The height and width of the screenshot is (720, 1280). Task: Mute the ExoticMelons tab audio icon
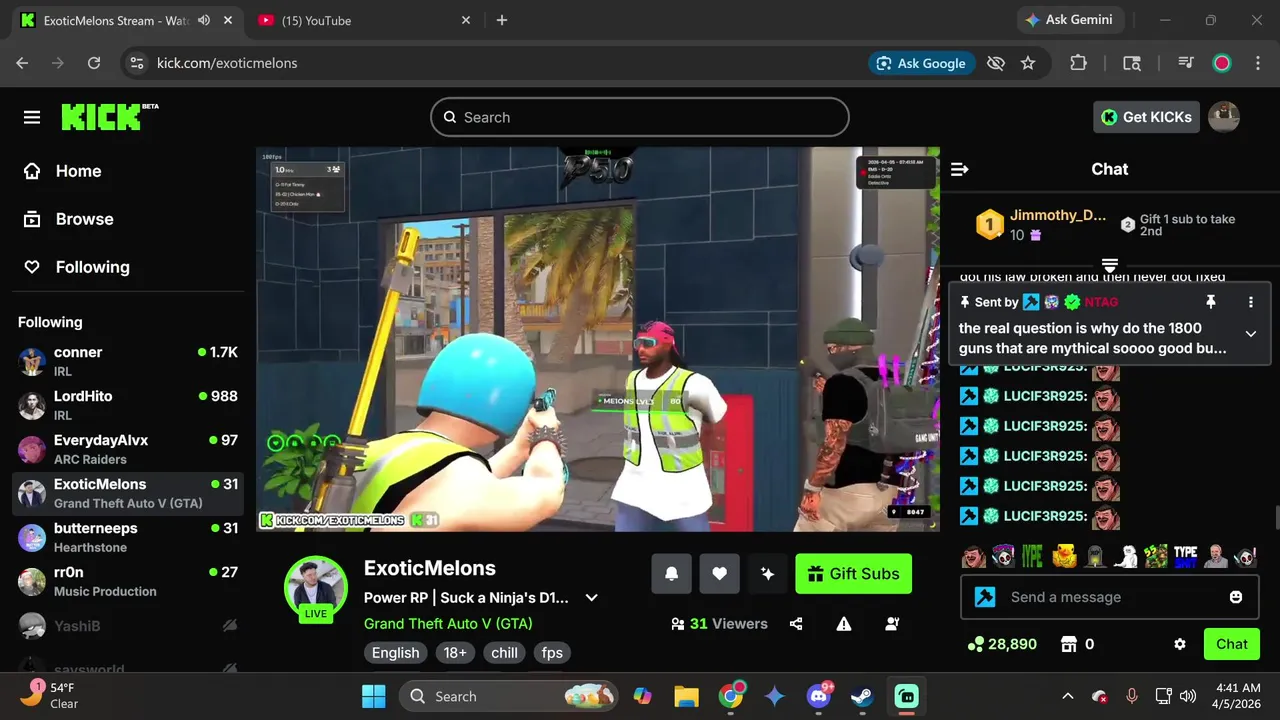coord(204,20)
